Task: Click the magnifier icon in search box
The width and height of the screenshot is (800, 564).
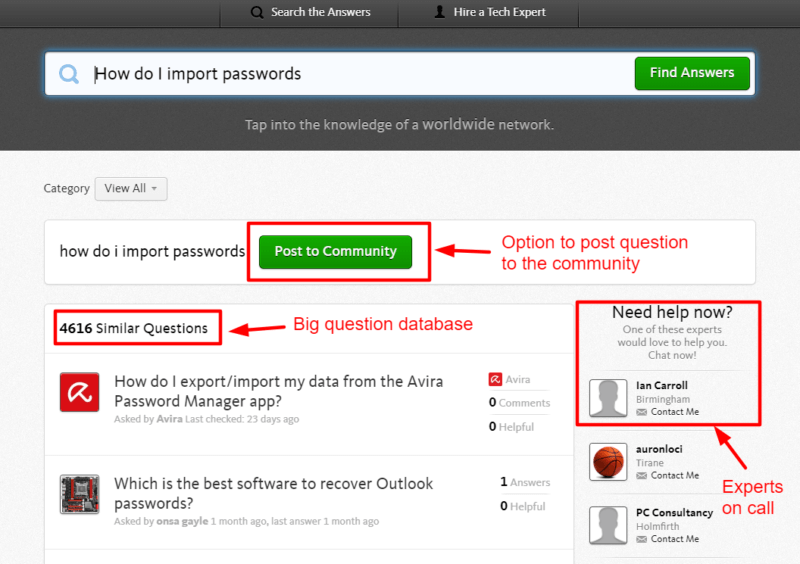Action: coord(68,74)
